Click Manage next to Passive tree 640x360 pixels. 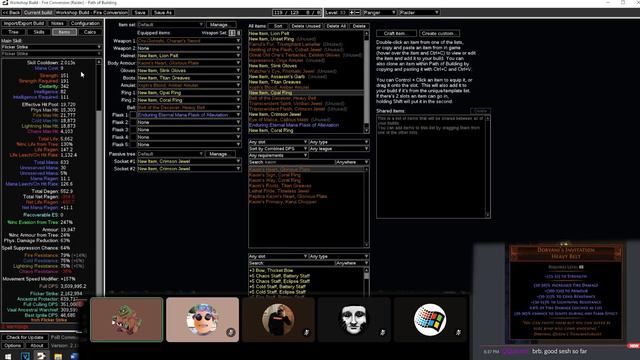[x=220, y=154]
